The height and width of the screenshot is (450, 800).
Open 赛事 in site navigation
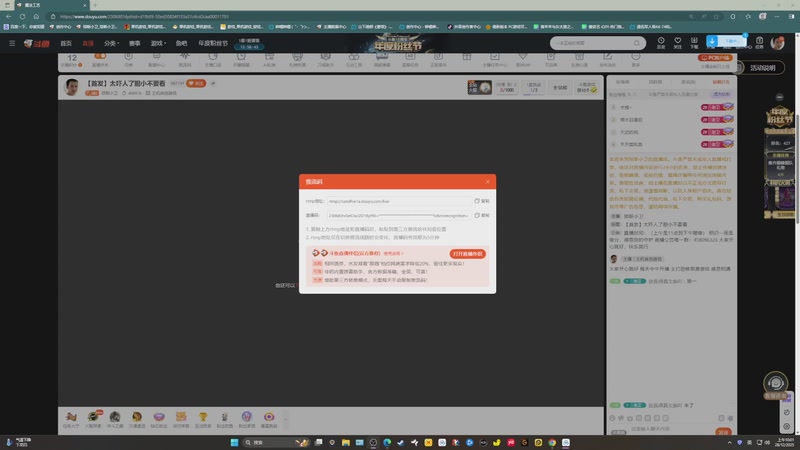click(x=135, y=43)
